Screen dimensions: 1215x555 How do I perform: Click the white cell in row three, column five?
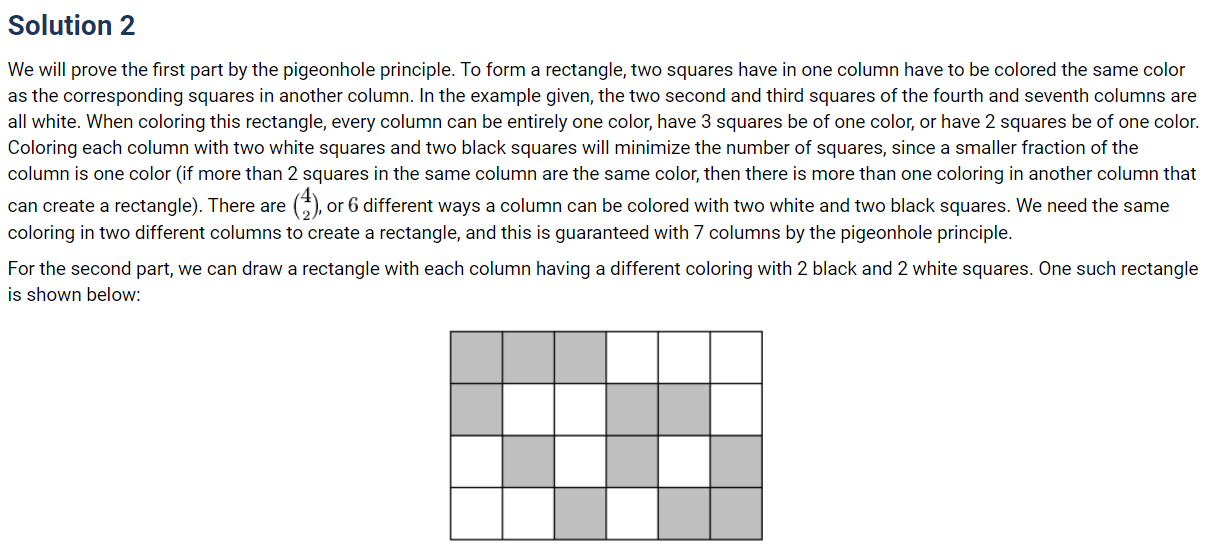click(684, 461)
